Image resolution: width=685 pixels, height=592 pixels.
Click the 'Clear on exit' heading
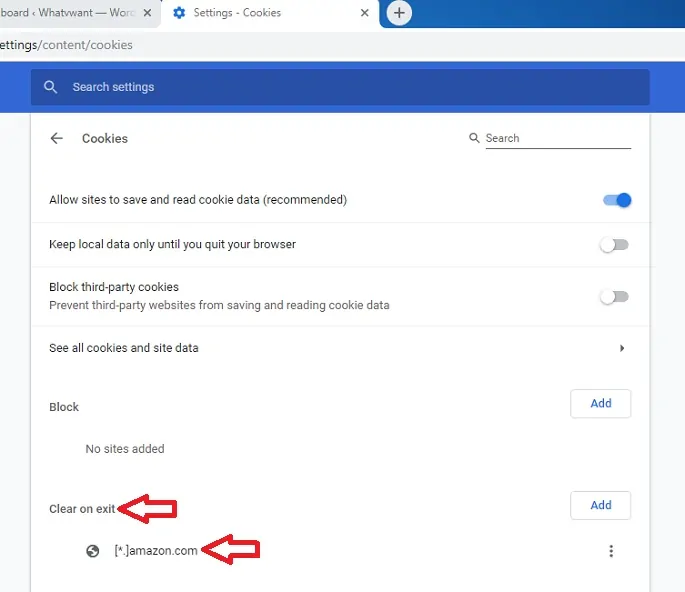pos(82,509)
